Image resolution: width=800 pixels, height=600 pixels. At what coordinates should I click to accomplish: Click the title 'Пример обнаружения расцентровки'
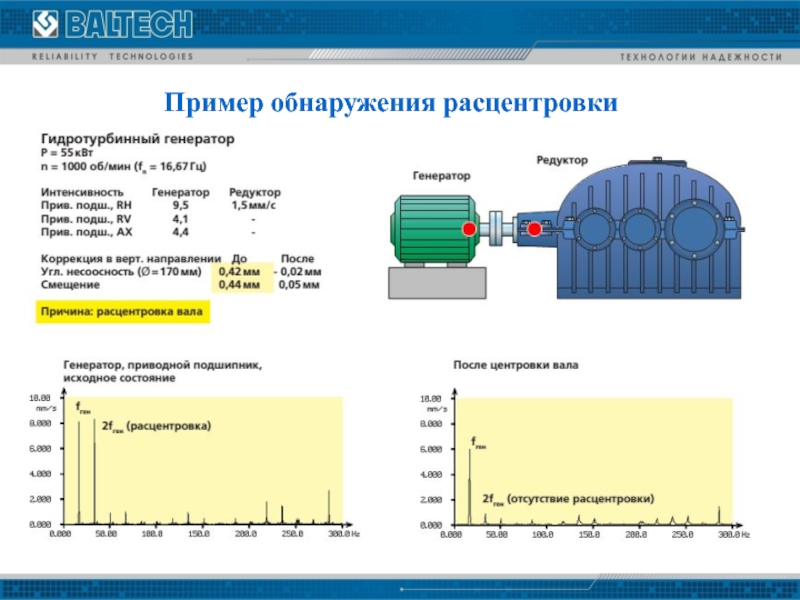point(391,103)
